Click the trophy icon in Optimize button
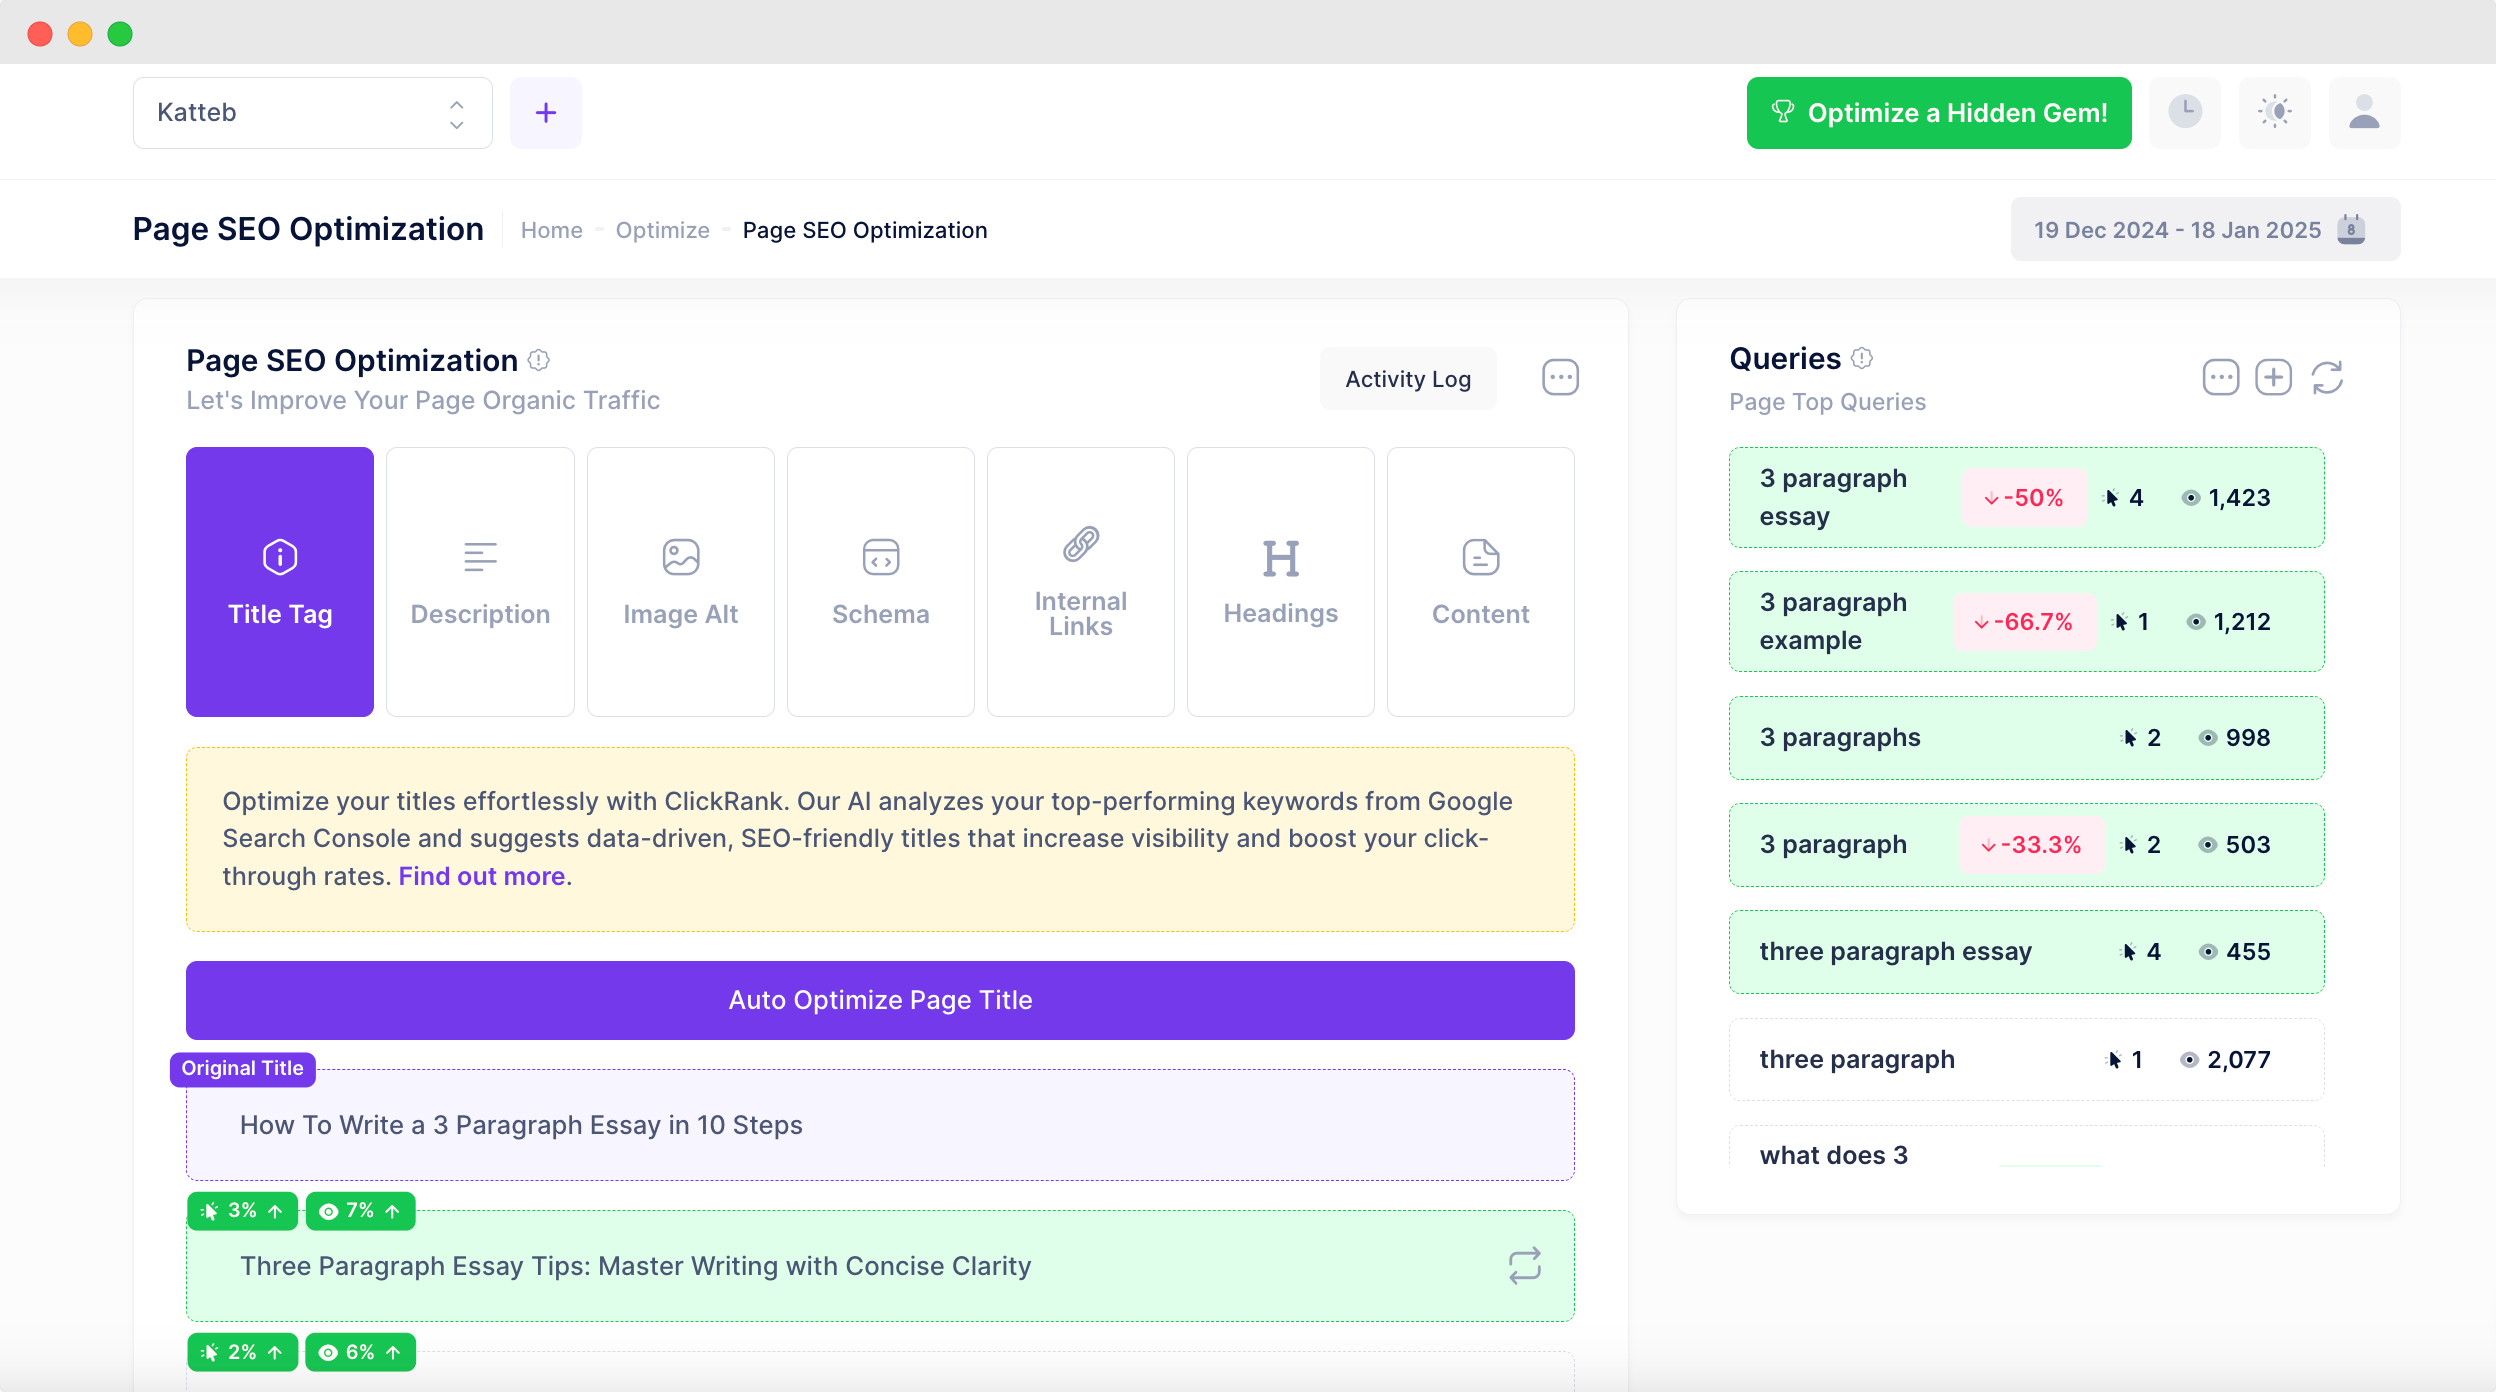Viewport: 2496px width, 1392px height. 1783,112
